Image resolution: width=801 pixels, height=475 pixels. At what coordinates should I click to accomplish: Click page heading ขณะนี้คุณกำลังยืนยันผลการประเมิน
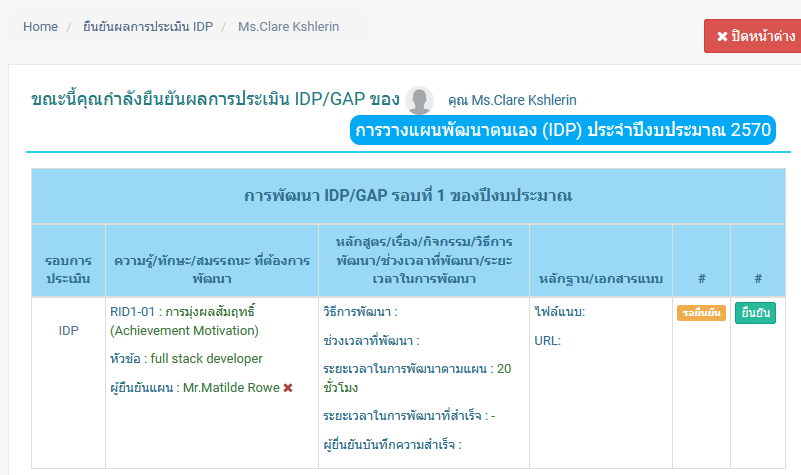215,99
